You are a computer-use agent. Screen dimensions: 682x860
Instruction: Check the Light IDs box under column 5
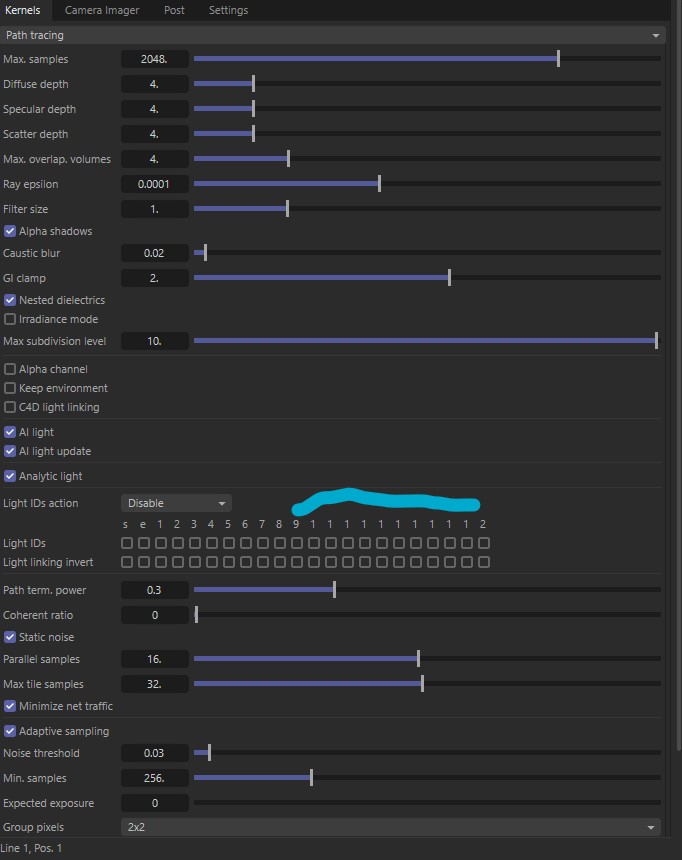click(229, 543)
